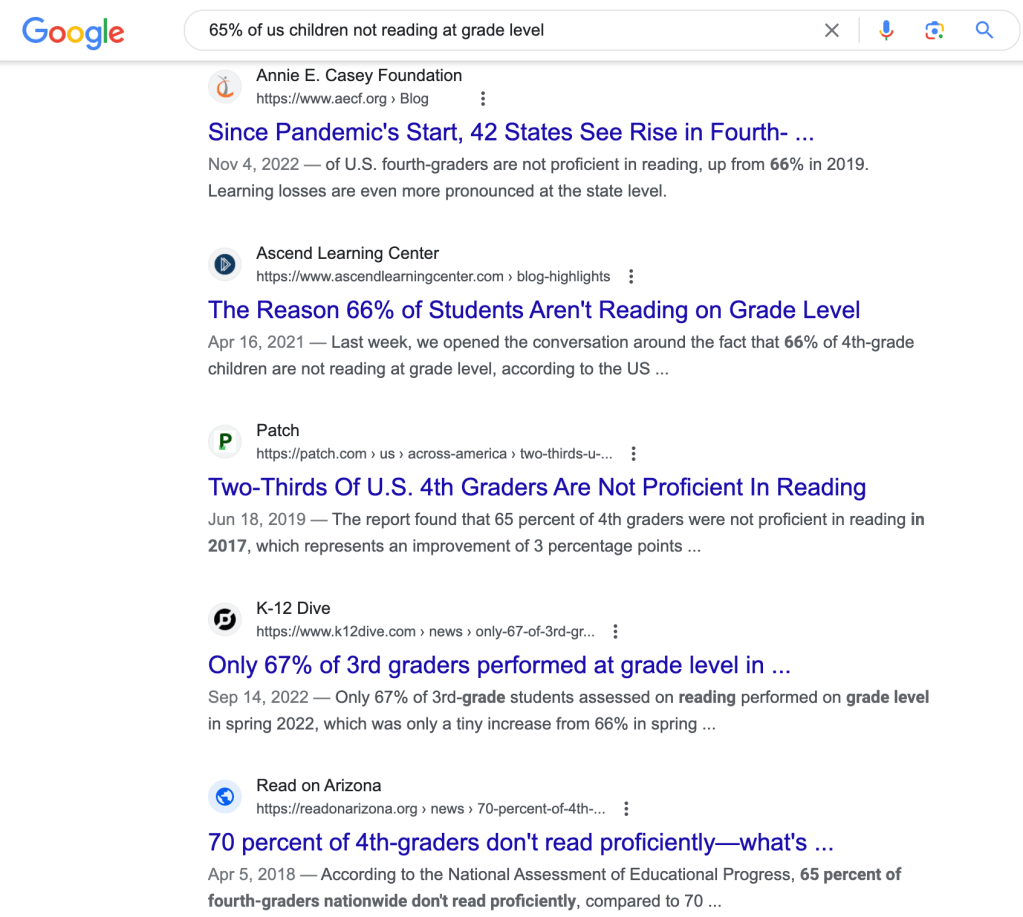
Task: Clear the search box text
Action: 831,31
